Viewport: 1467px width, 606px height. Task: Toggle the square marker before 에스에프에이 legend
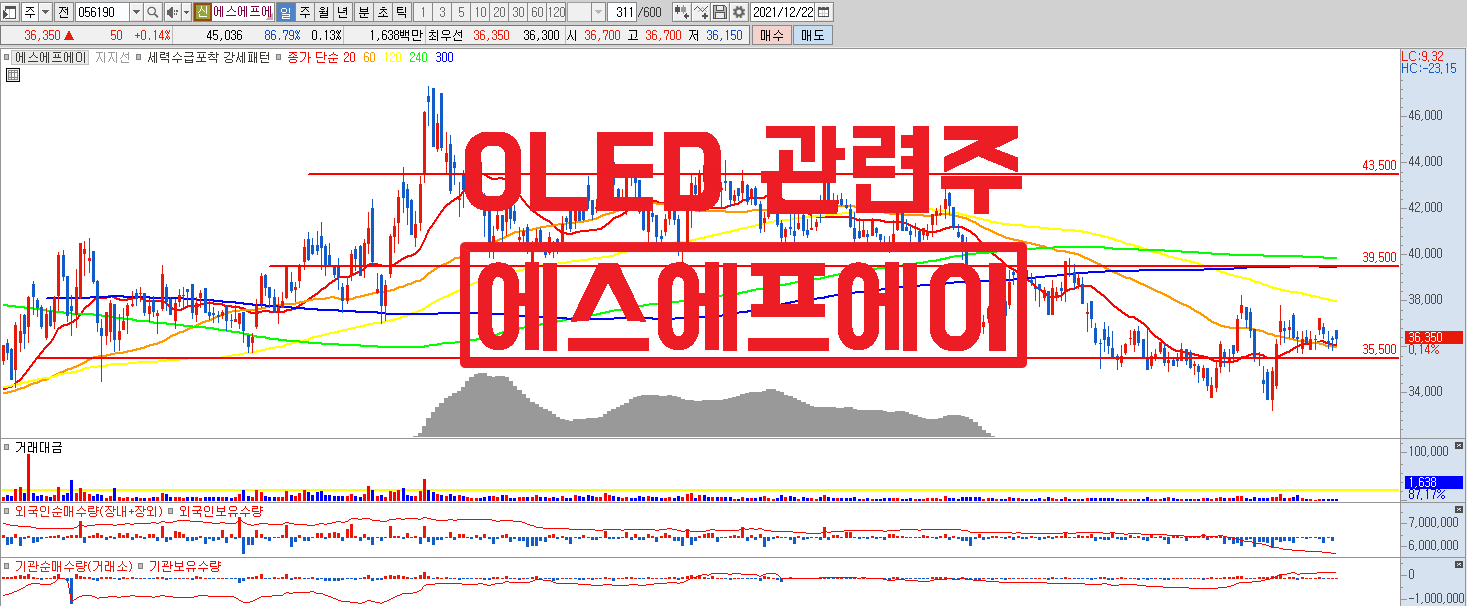(x=6, y=57)
